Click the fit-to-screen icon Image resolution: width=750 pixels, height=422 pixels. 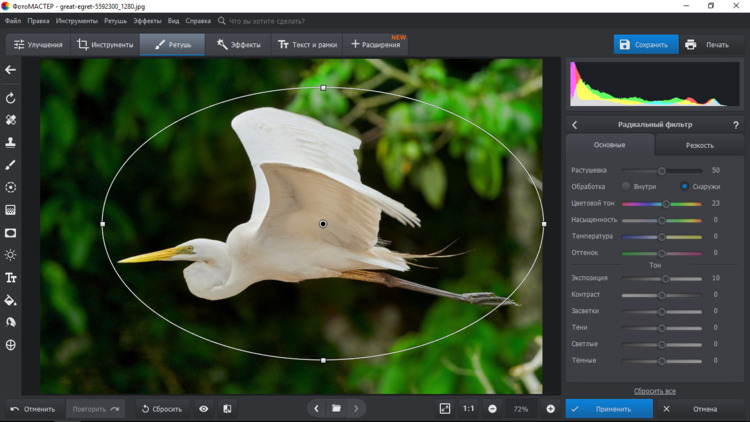pyautogui.click(x=445, y=409)
